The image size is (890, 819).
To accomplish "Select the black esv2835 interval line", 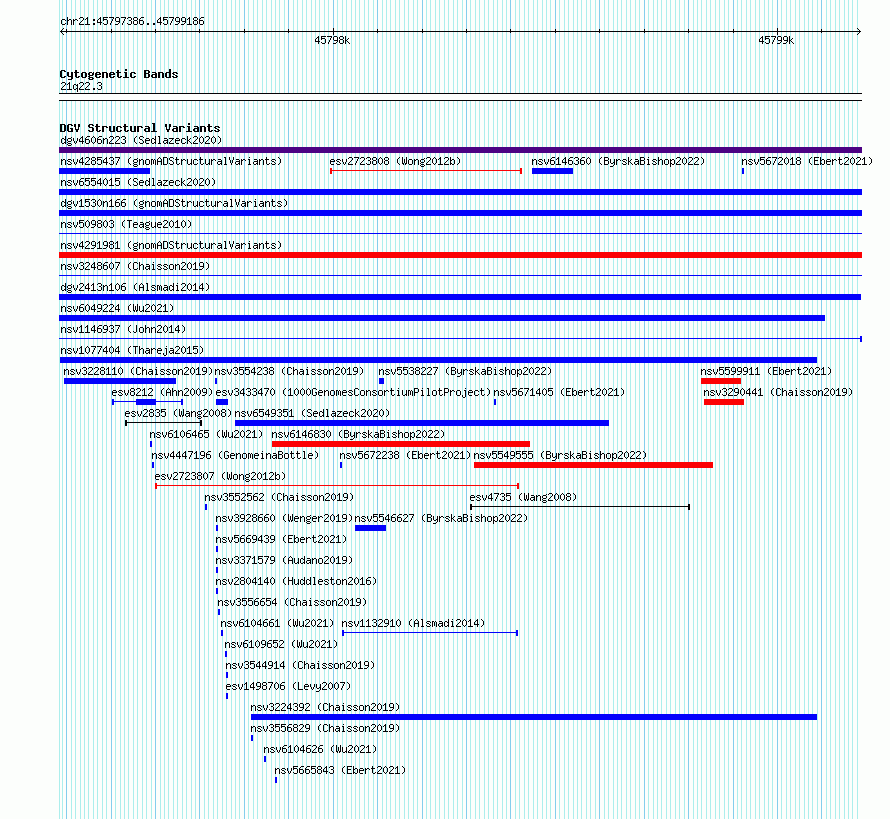I will coord(163,423).
